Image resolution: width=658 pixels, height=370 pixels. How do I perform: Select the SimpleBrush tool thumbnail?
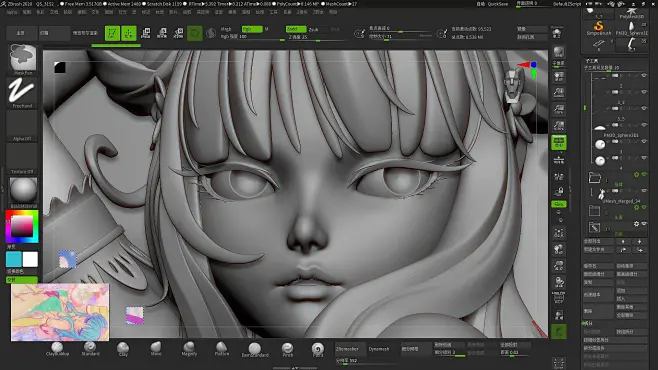598,28
